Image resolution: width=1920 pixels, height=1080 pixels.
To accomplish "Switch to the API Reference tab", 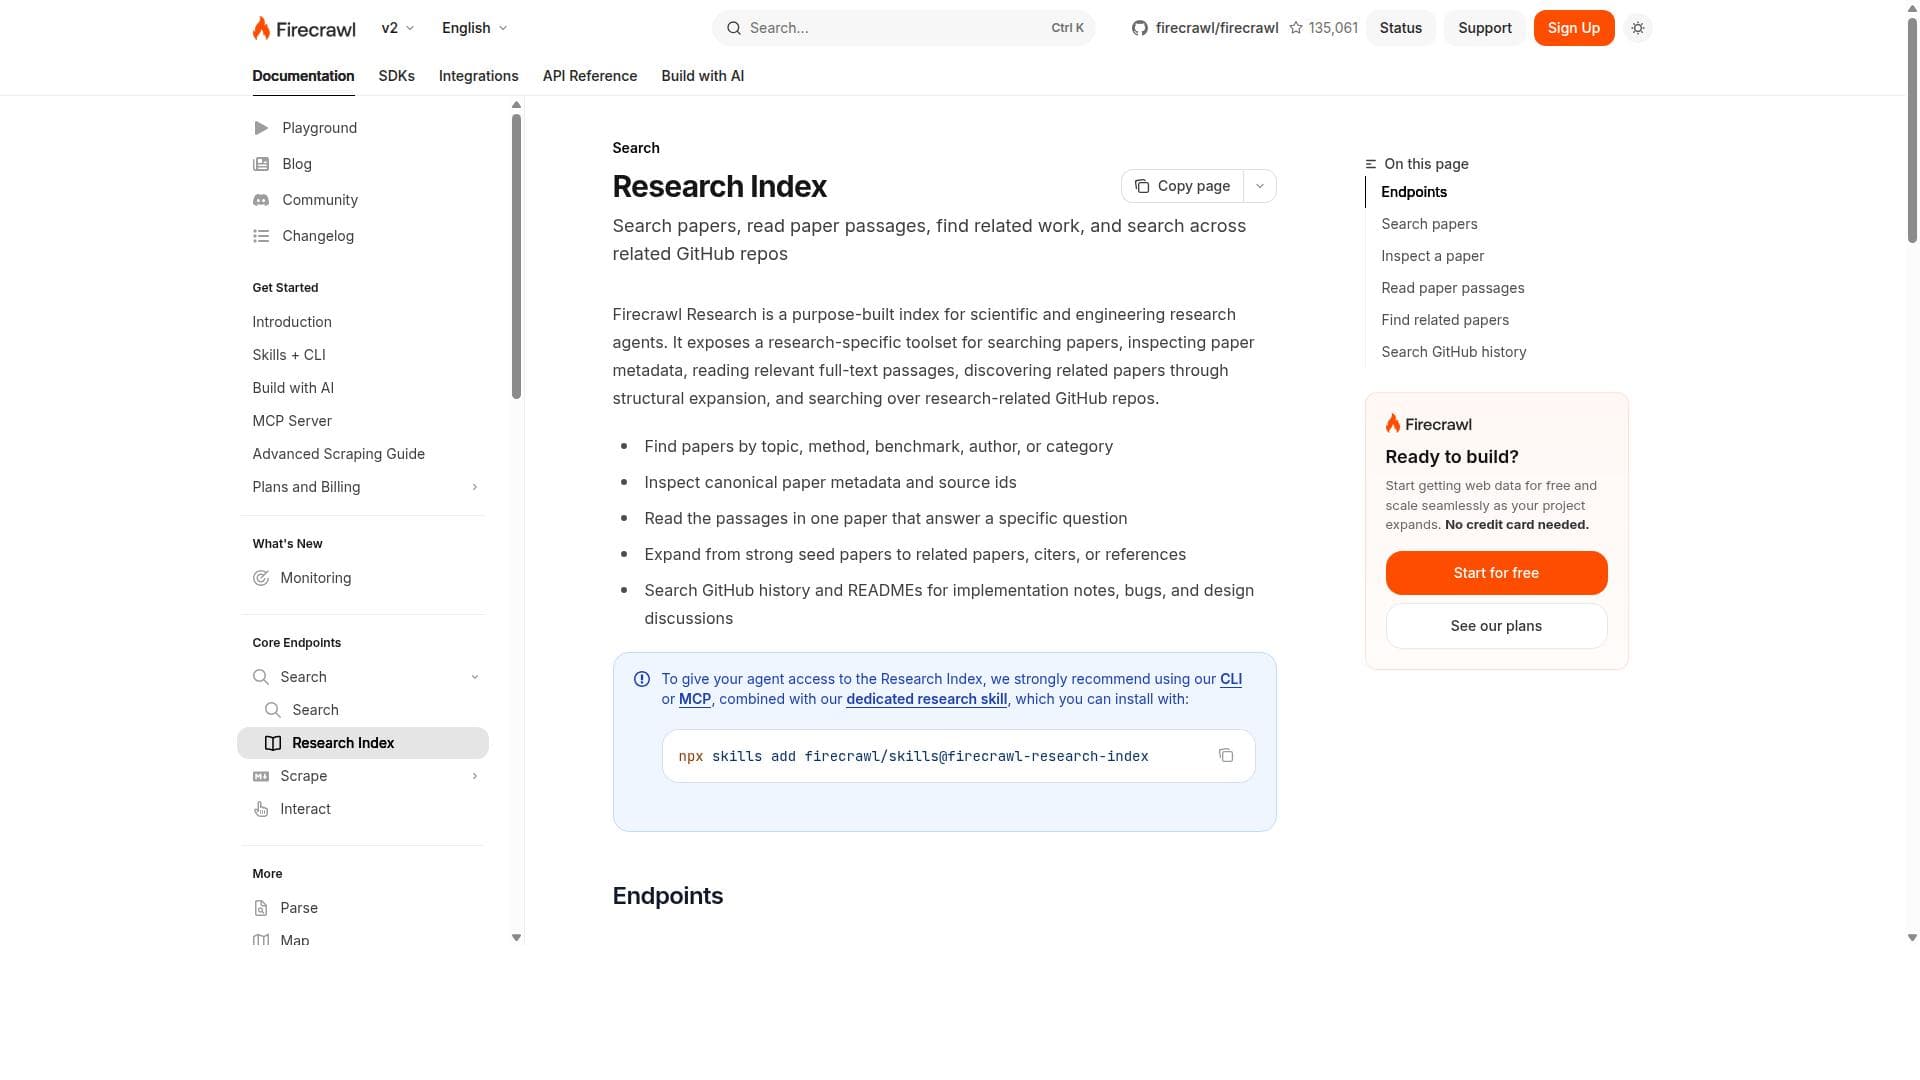I will coord(590,76).
